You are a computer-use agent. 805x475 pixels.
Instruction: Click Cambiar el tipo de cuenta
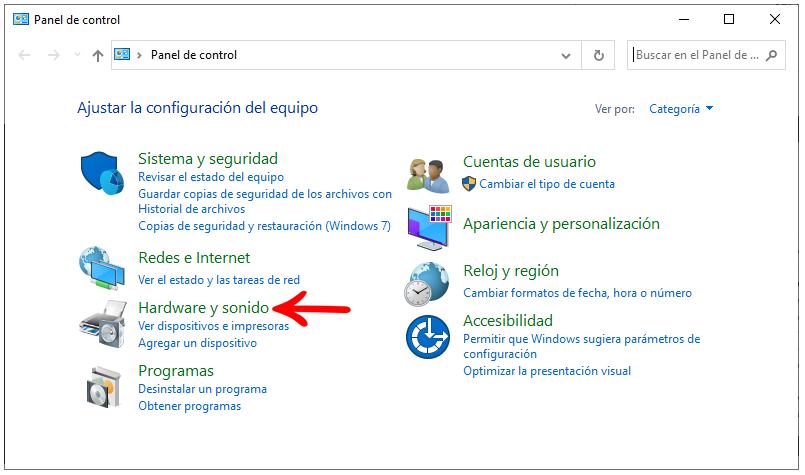click(547, 184)
